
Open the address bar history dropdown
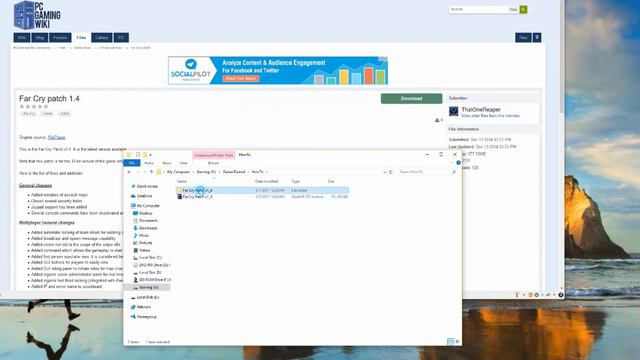coord(384,172)
